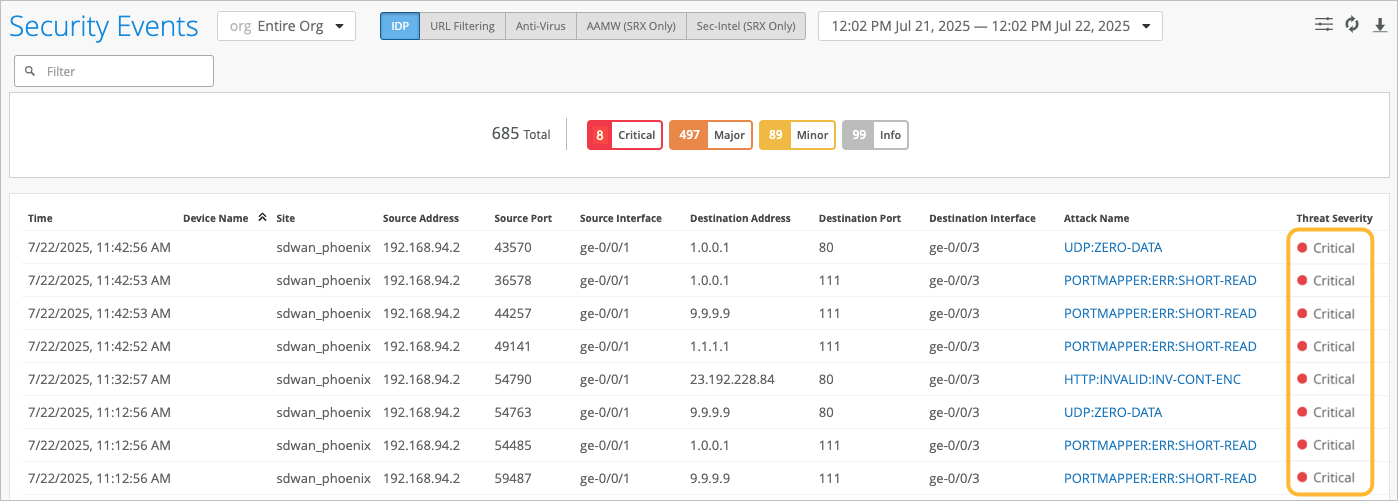Viewport: 1398px width, 501px height.
Task: Toggle the Minor severity filter
Action: 797,135
